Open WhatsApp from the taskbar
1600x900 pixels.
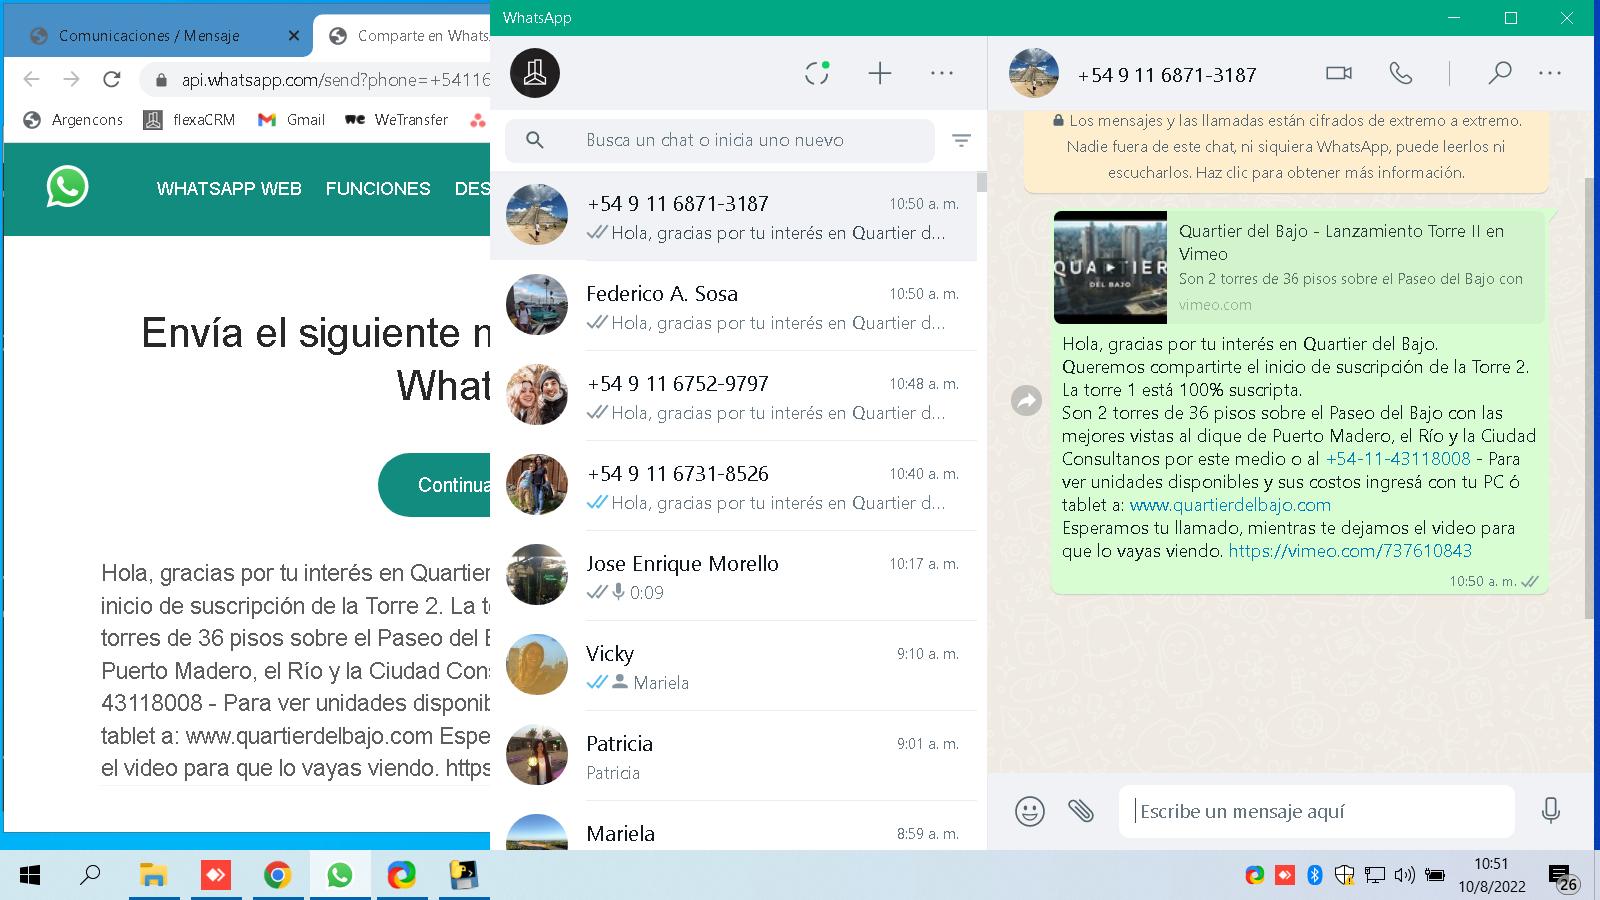339,876
